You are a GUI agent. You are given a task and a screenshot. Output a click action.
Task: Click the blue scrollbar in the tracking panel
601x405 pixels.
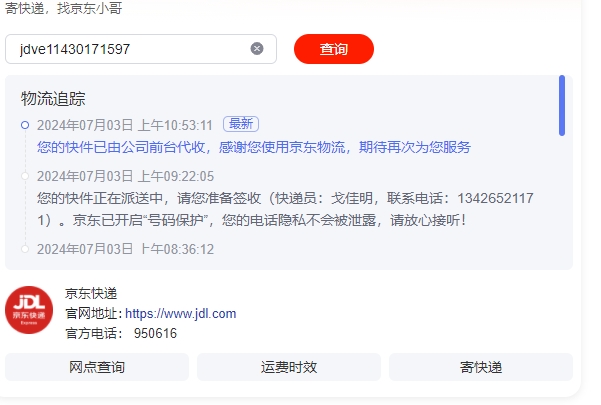coord(562,106)
